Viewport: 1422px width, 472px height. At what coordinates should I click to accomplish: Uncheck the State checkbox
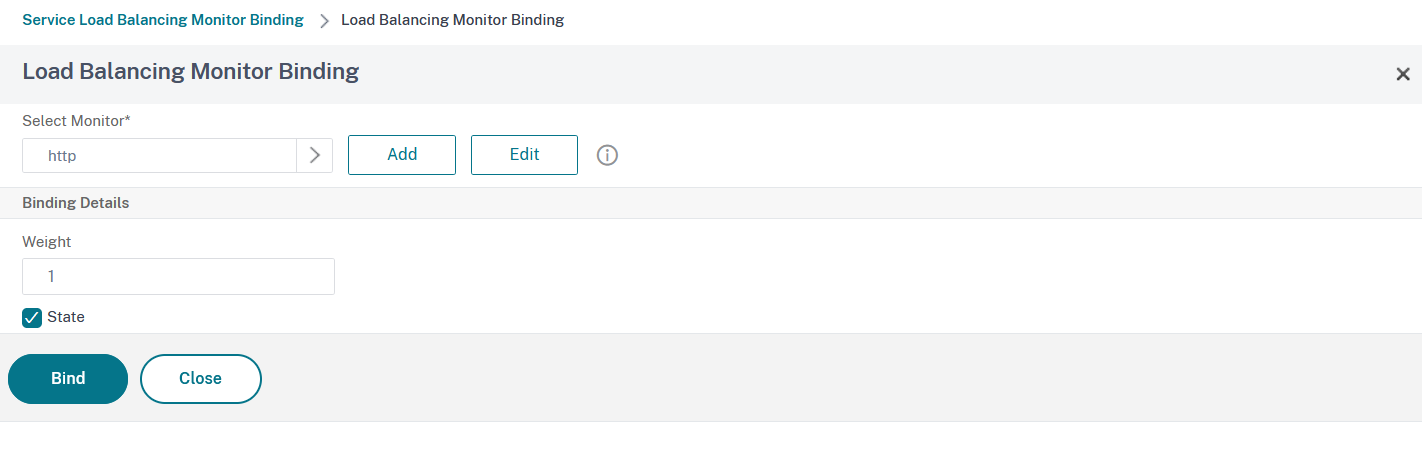point(32,318)
